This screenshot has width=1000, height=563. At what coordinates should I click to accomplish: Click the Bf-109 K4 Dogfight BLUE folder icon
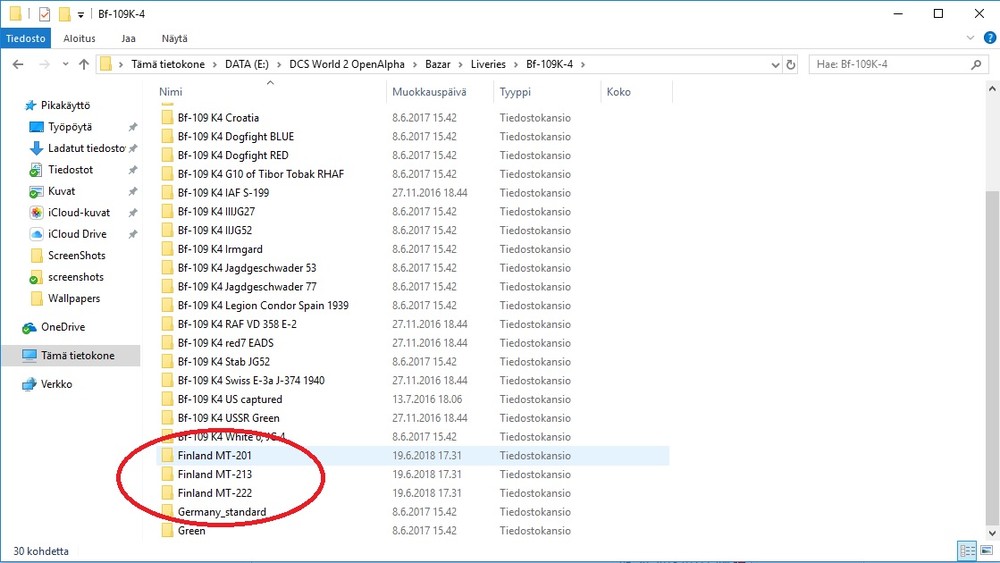pyautogui.click(x=167, y=136)
